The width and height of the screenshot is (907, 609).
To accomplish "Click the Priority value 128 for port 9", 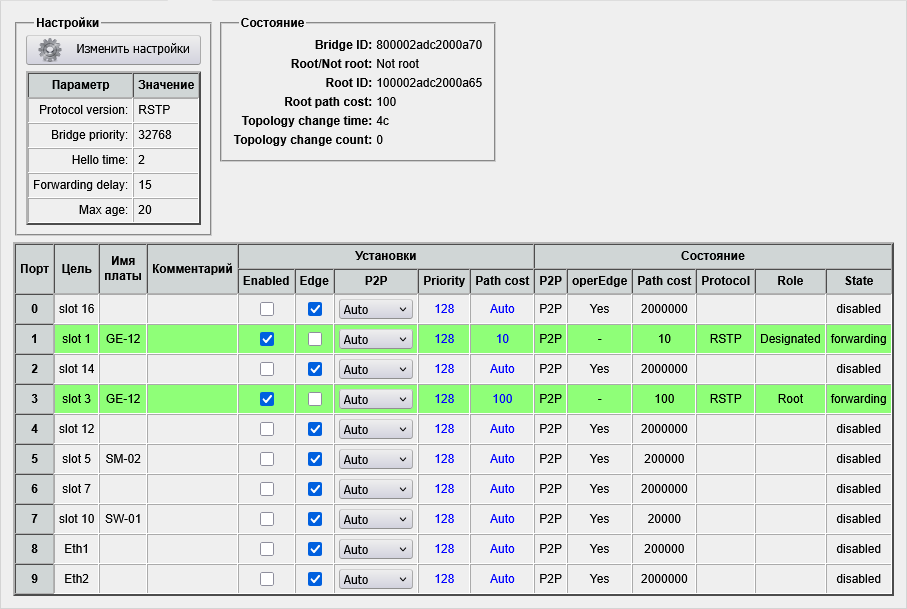I will pos(444,579).
